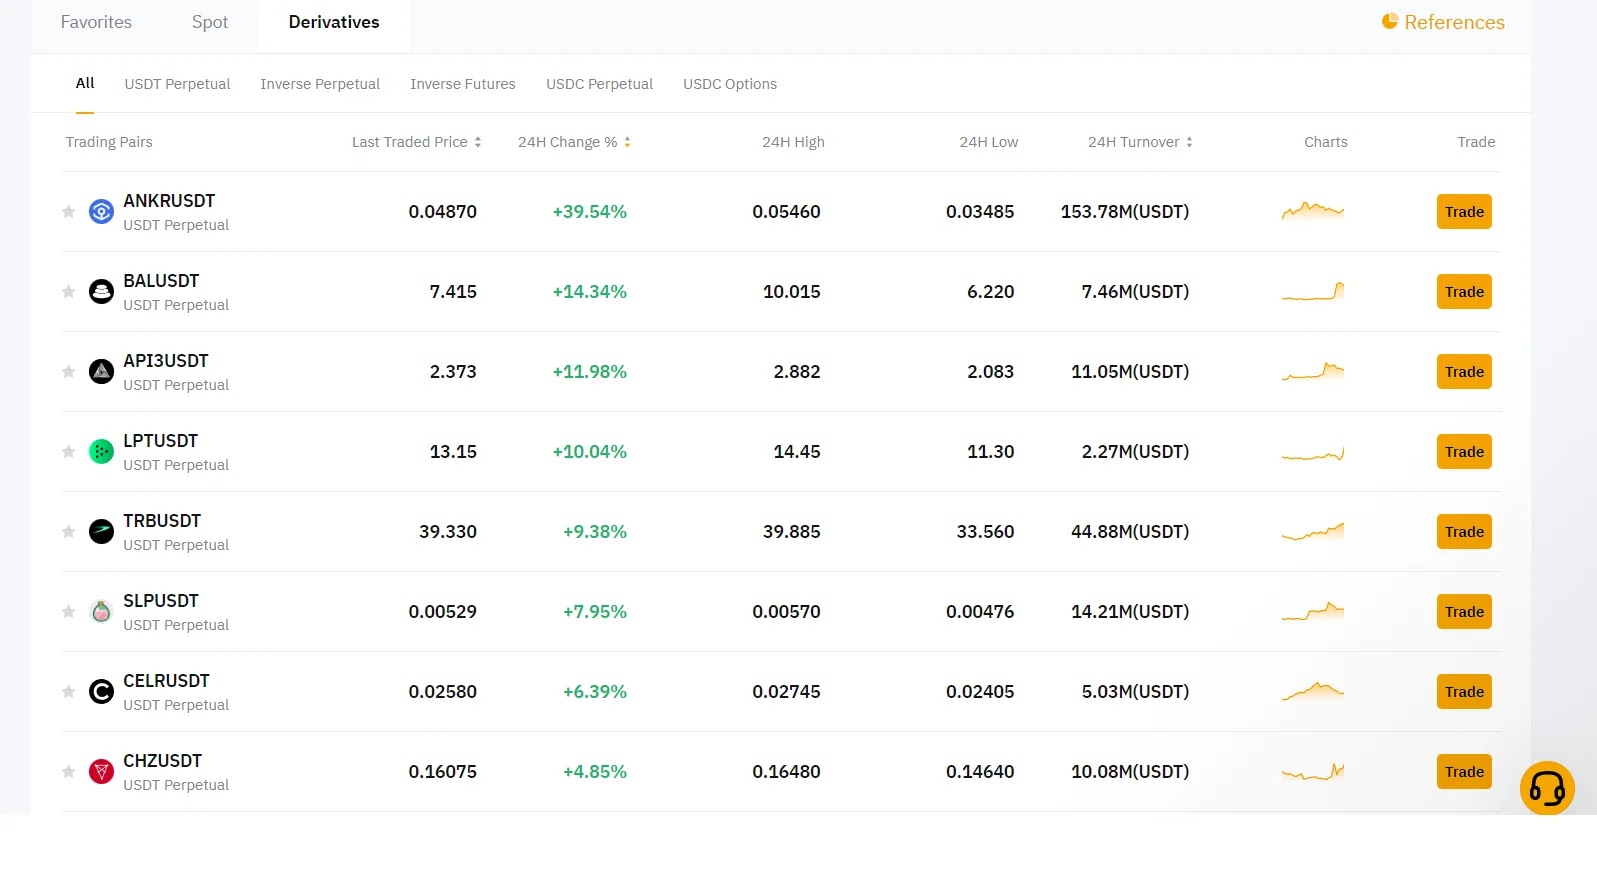Select the USDT Perpetual filter tab
Screen dimensions: 1597x884
click(x=177, y=84)
